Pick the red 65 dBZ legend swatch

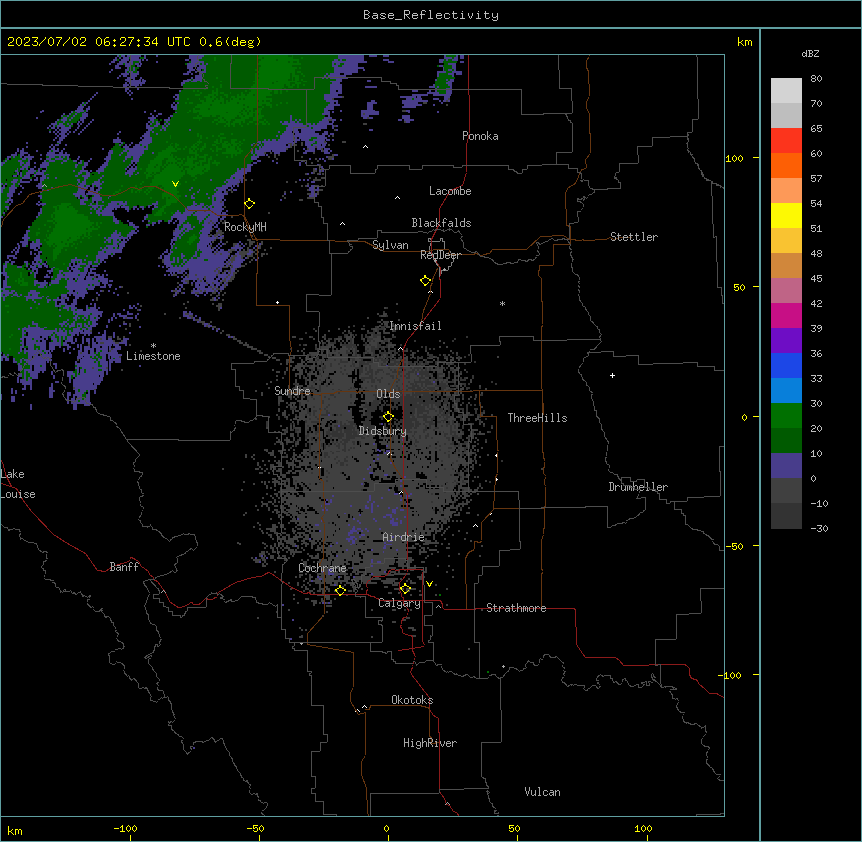coord(786,141)
